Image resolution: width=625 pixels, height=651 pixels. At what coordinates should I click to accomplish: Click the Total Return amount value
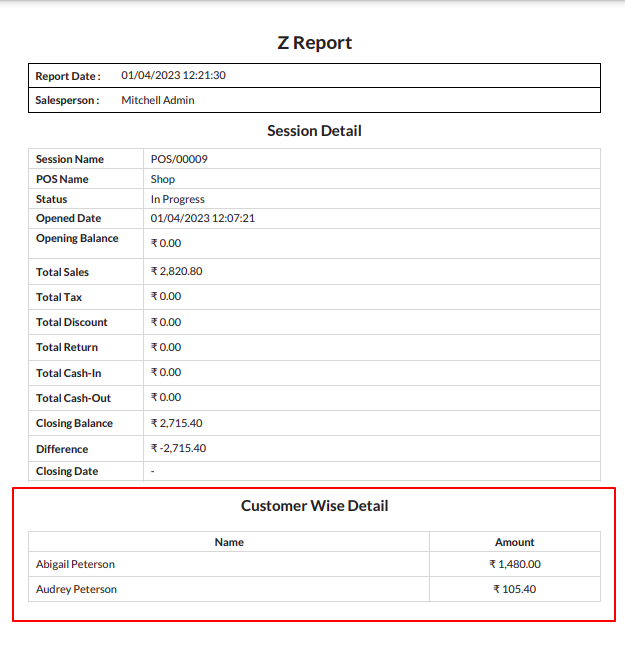[x=166, y=347]
